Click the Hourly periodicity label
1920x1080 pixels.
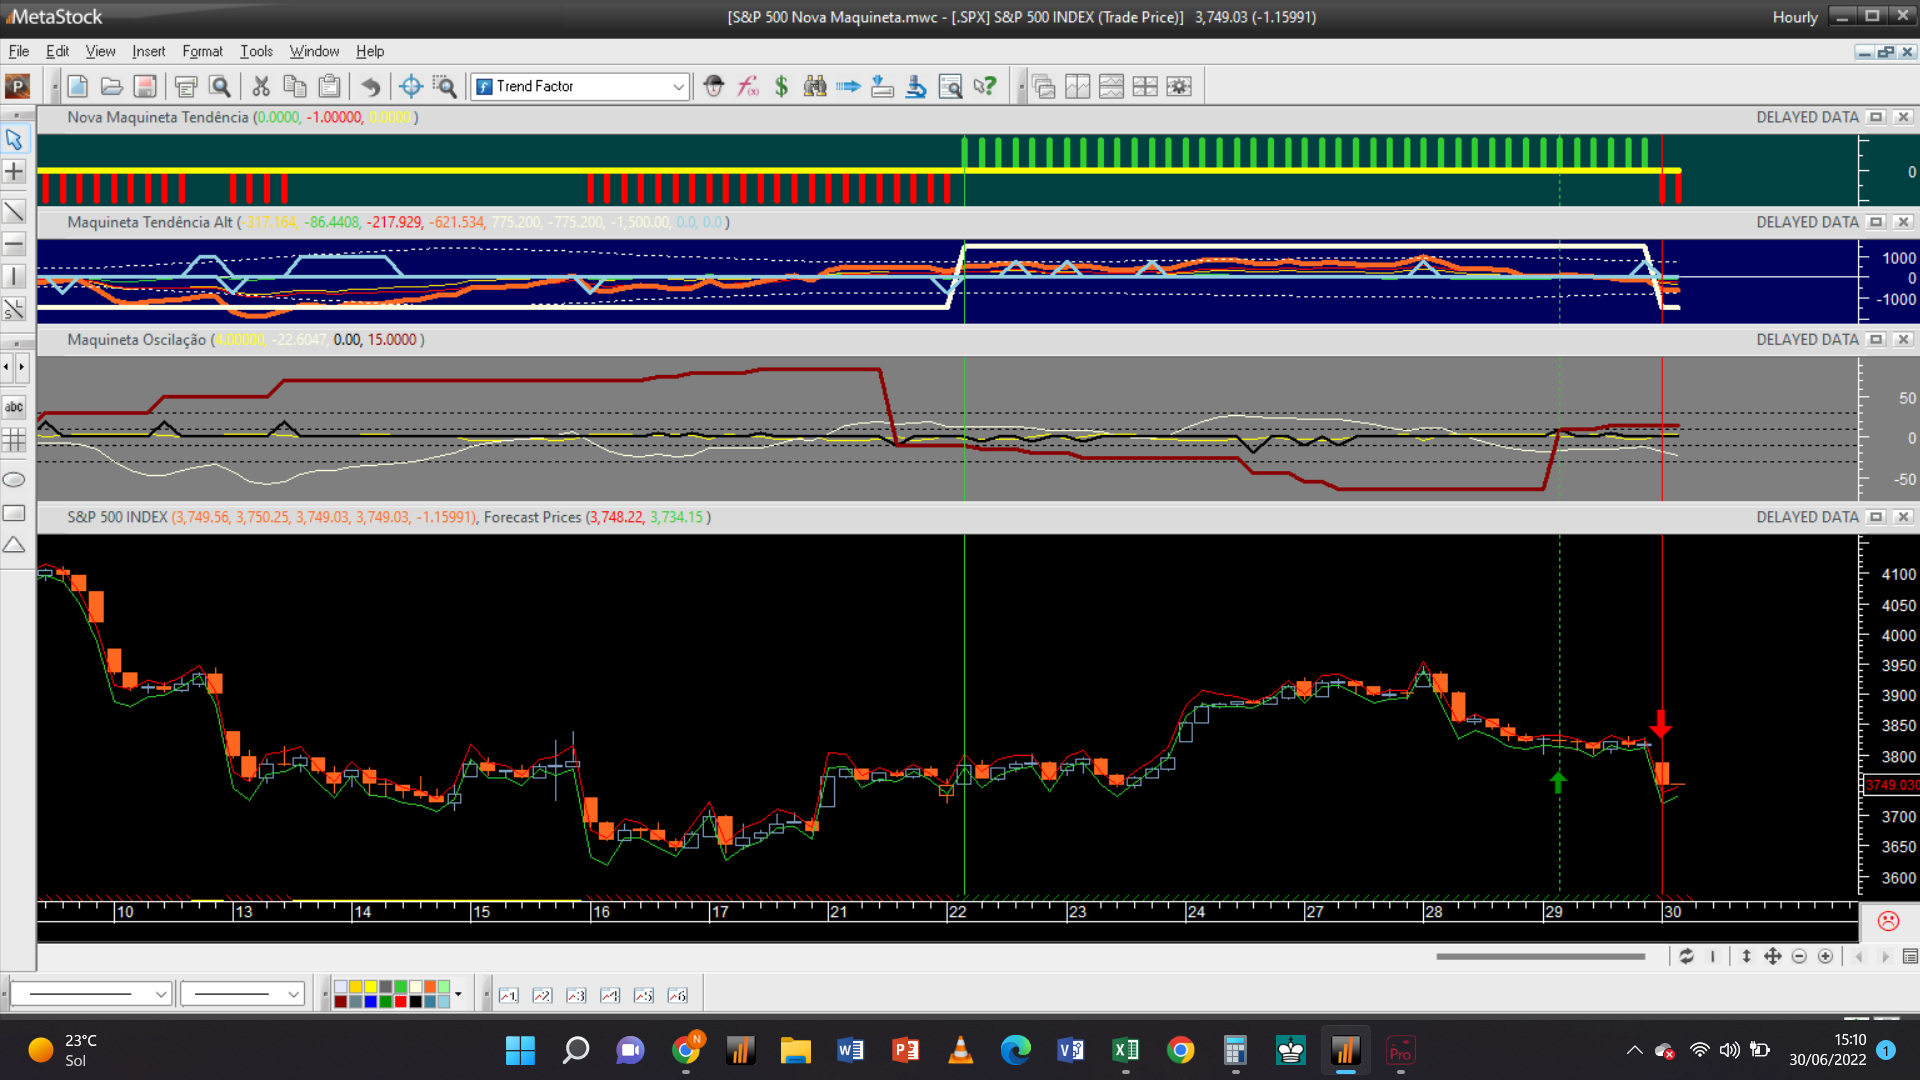tap(1794, 17)
